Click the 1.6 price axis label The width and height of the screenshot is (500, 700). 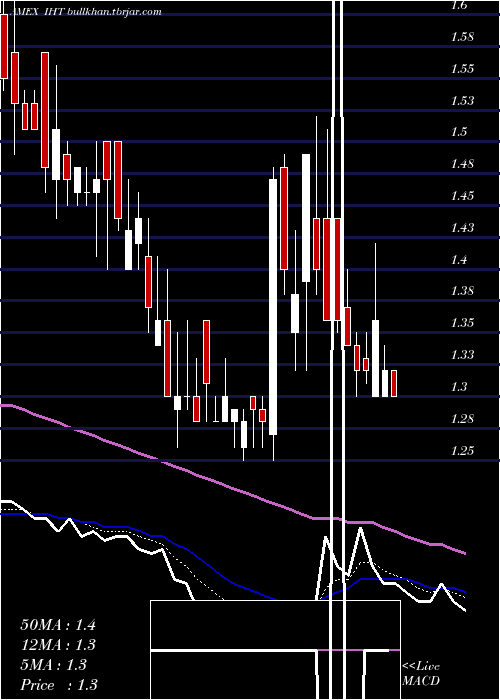coord(460,5)
